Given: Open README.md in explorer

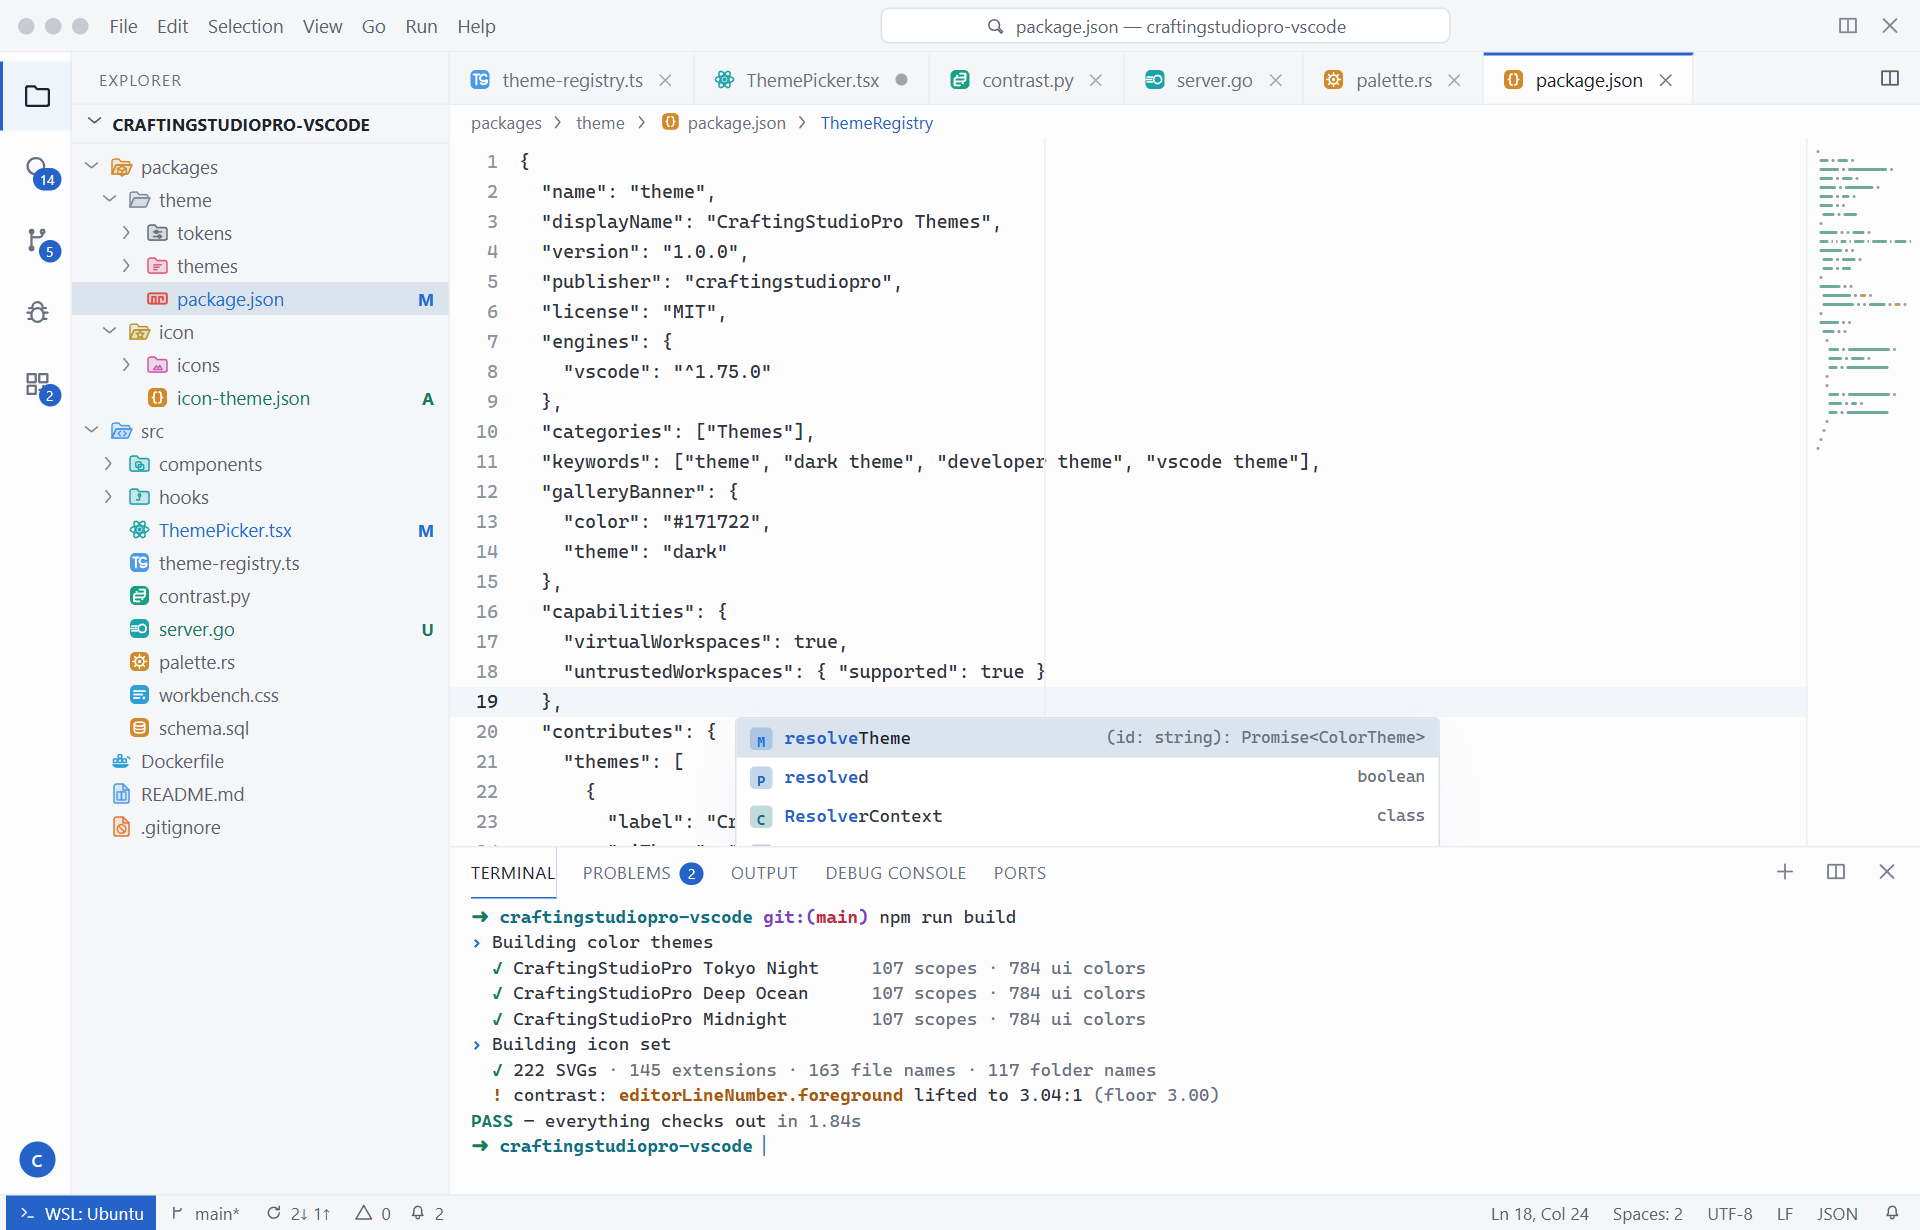Looking at the screenshot, I should (260, 794).
